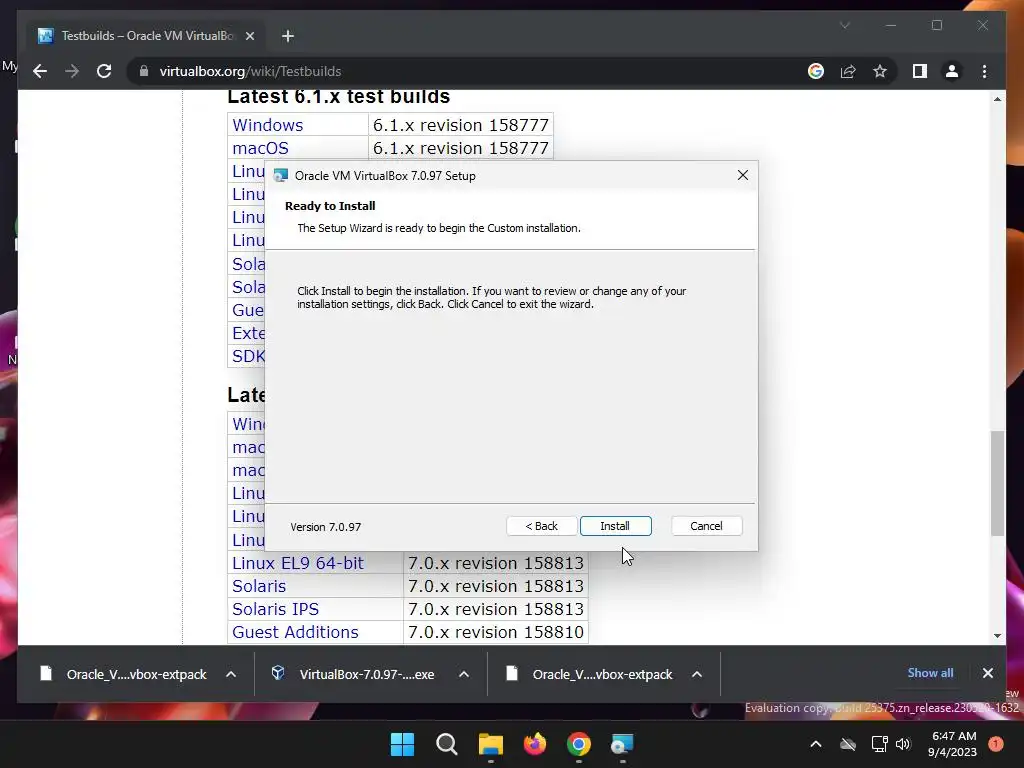1024x768 pixels.
Task: Select the Testbuilds – Oracle VM VirtualBox tab
Action: click(x=146, y=36)
